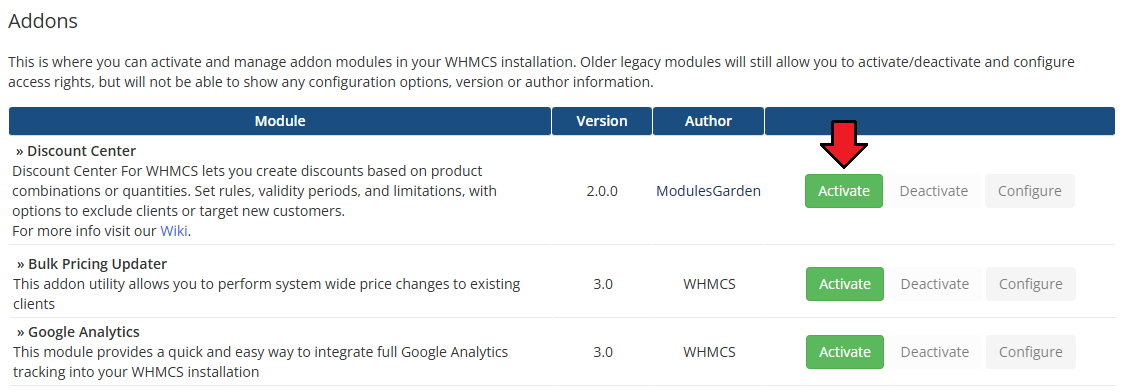1121x392 pixels.
Task: Click Deactivate for Google Analytics
Action: 934,352
